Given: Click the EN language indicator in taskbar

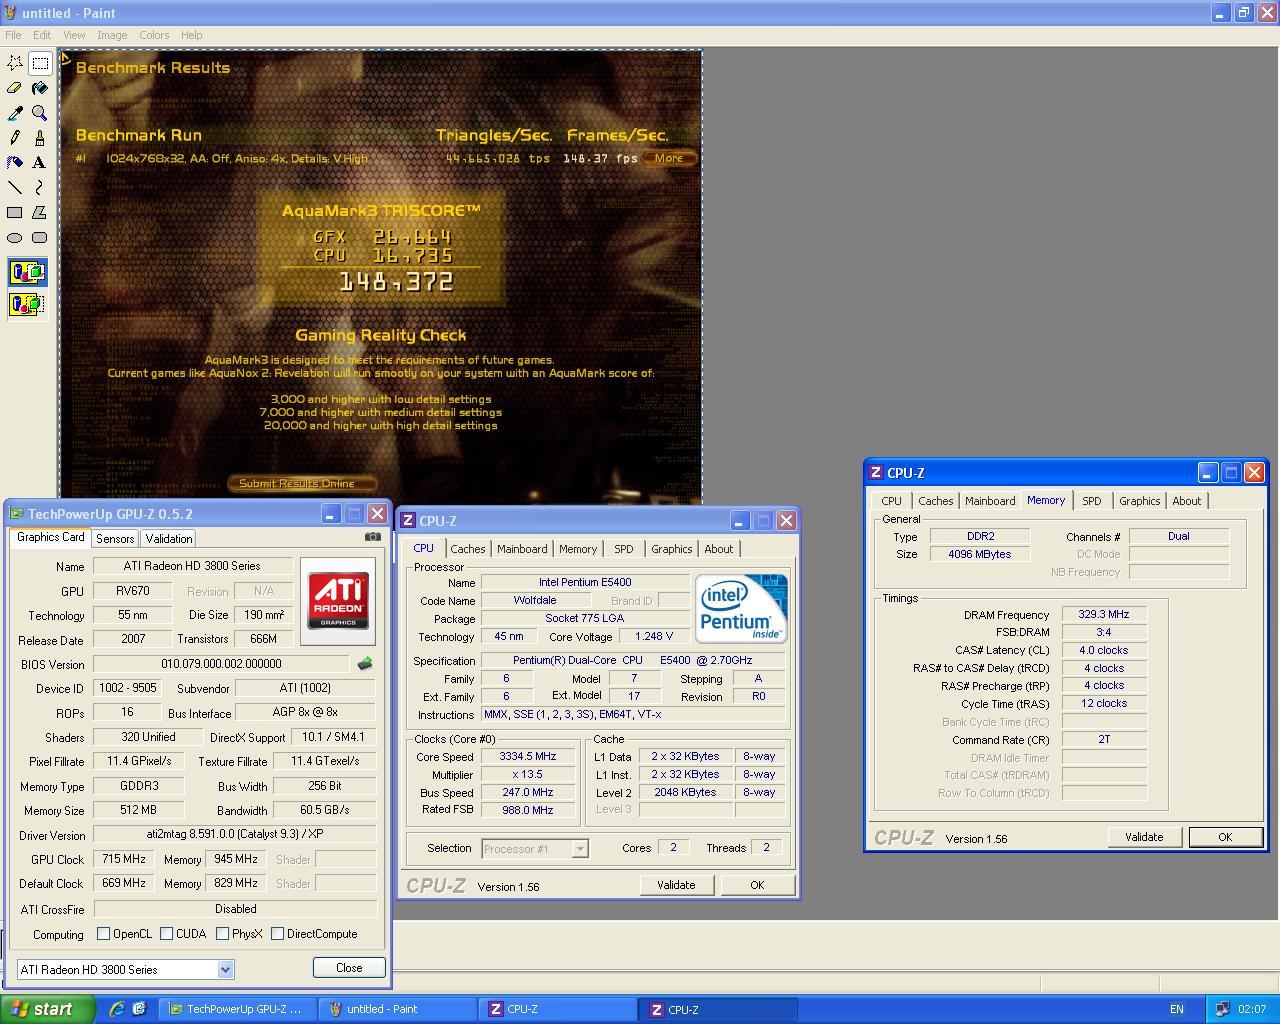Looking at the screenshot, I should [x=1176, y=1009].
